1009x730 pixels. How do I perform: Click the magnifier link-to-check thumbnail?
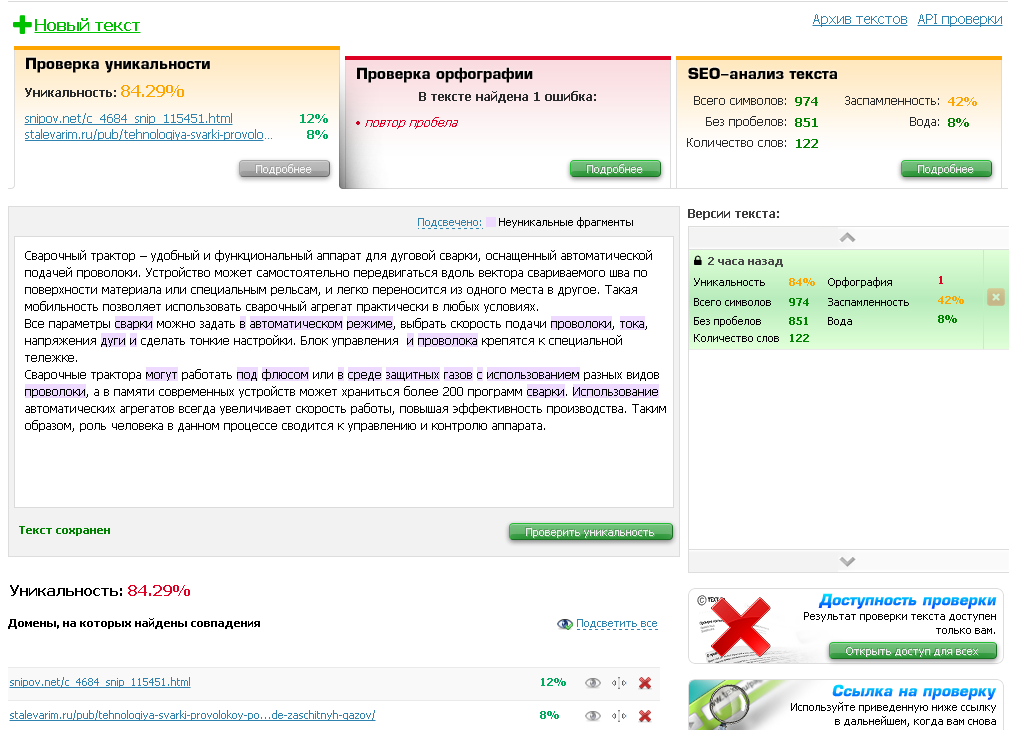(737, 706)
